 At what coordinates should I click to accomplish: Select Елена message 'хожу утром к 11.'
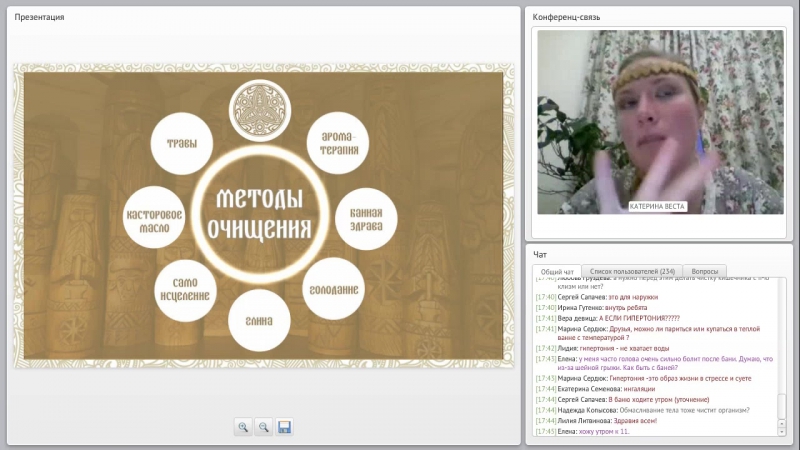tap(583, 432)
